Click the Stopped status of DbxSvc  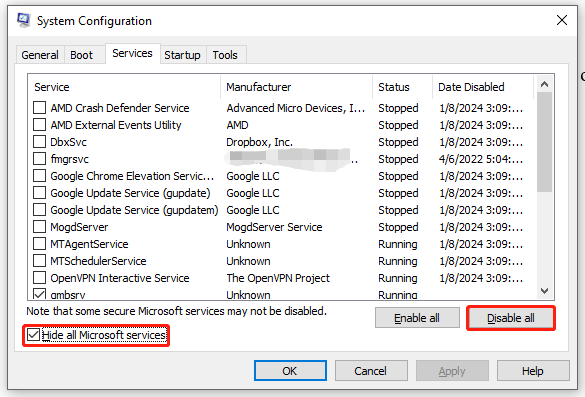(x=398, y=142)
